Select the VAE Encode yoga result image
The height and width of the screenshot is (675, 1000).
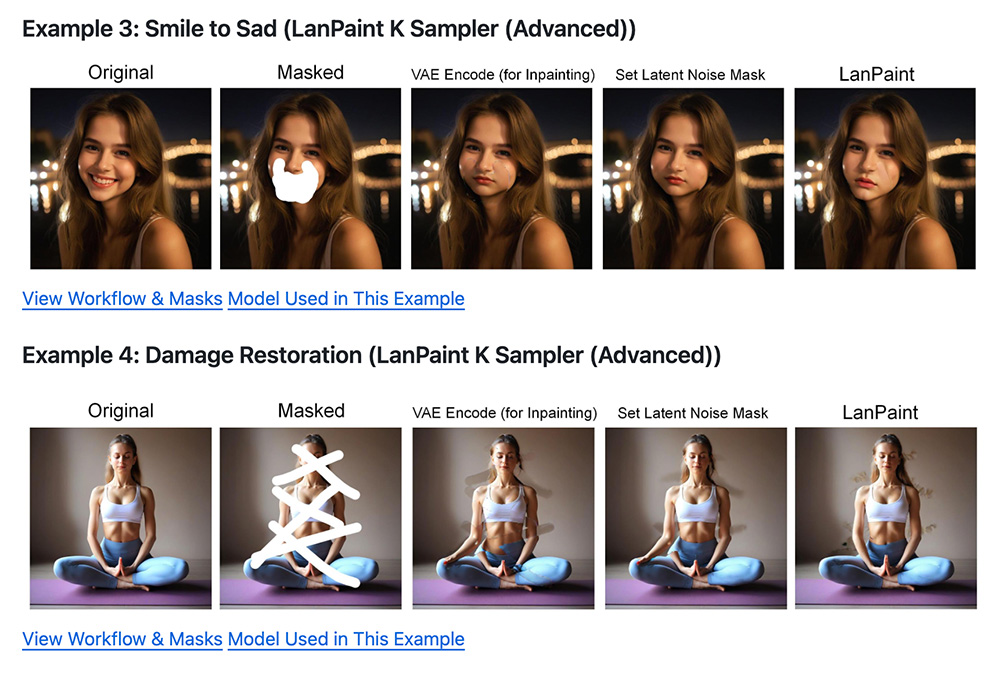pyautogui.click(x=503, y=518)
